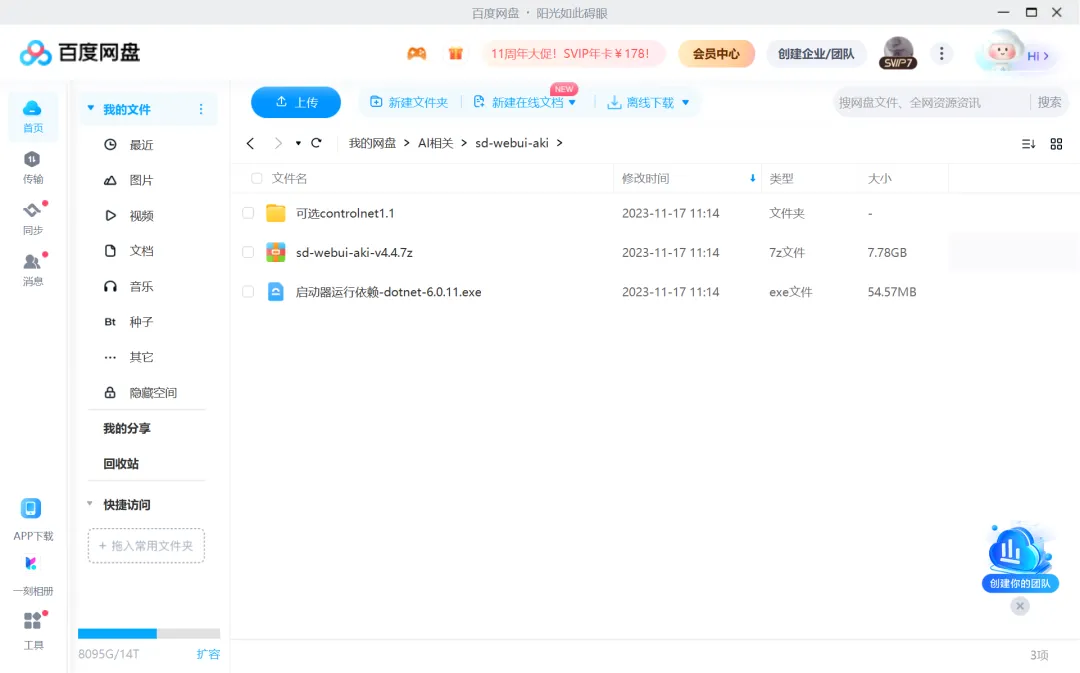Open 隐藏空间 in the file tree
1080x673 pixels.
click(x=153, y=393)
